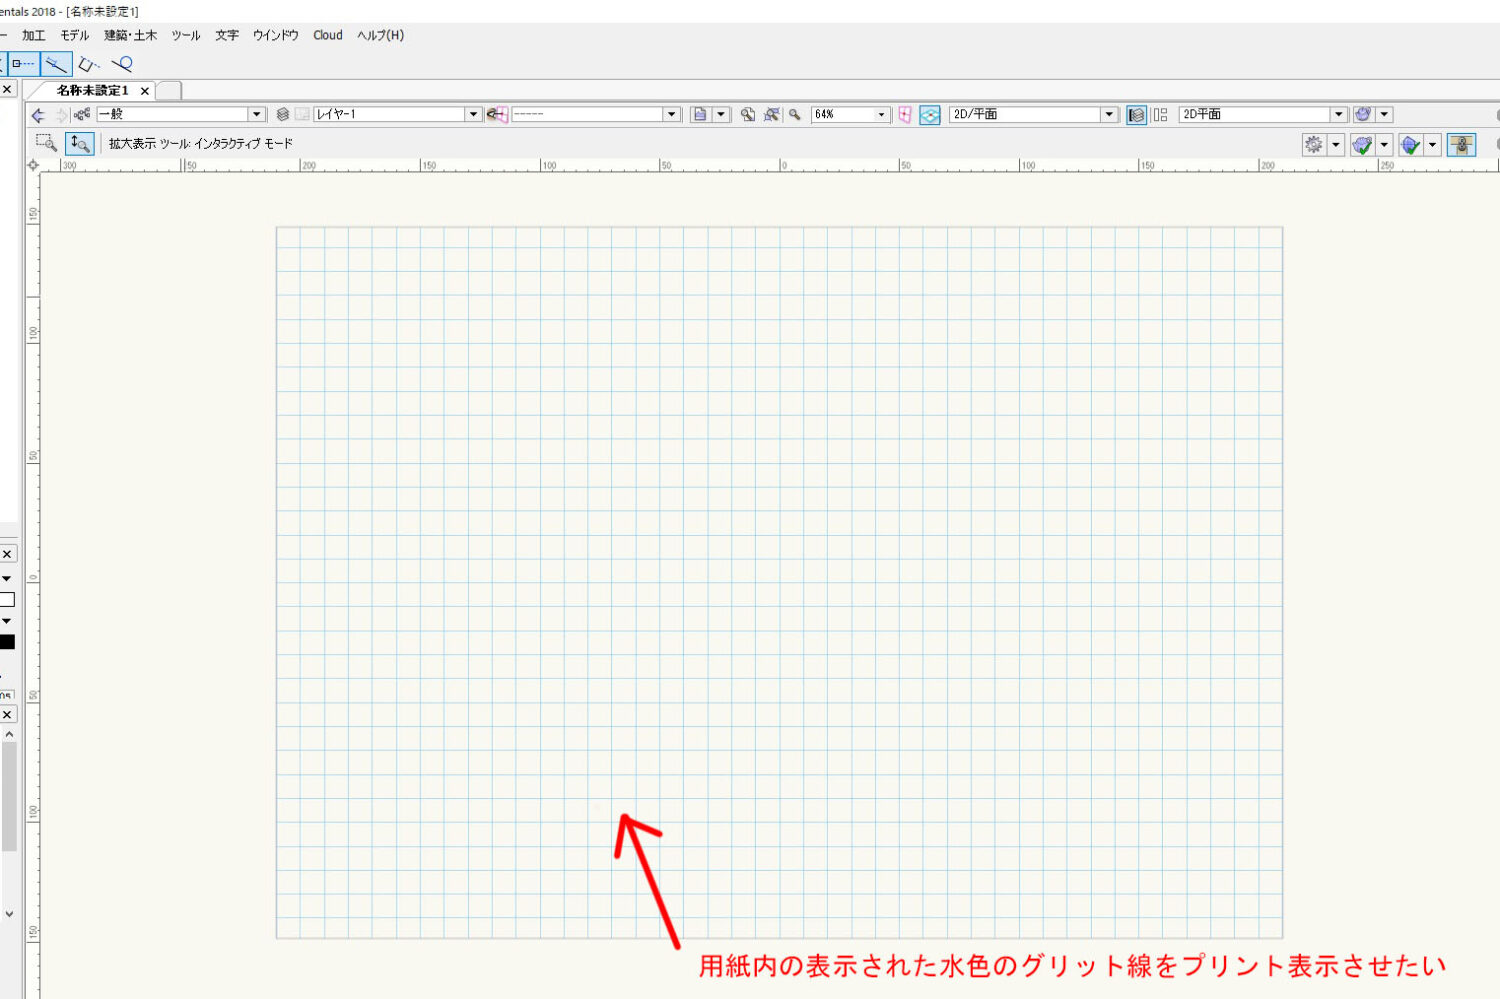Close the lower left palette with its X
Screen dimensions: 1500x999
pyautogui.click(x=7, y=715)
